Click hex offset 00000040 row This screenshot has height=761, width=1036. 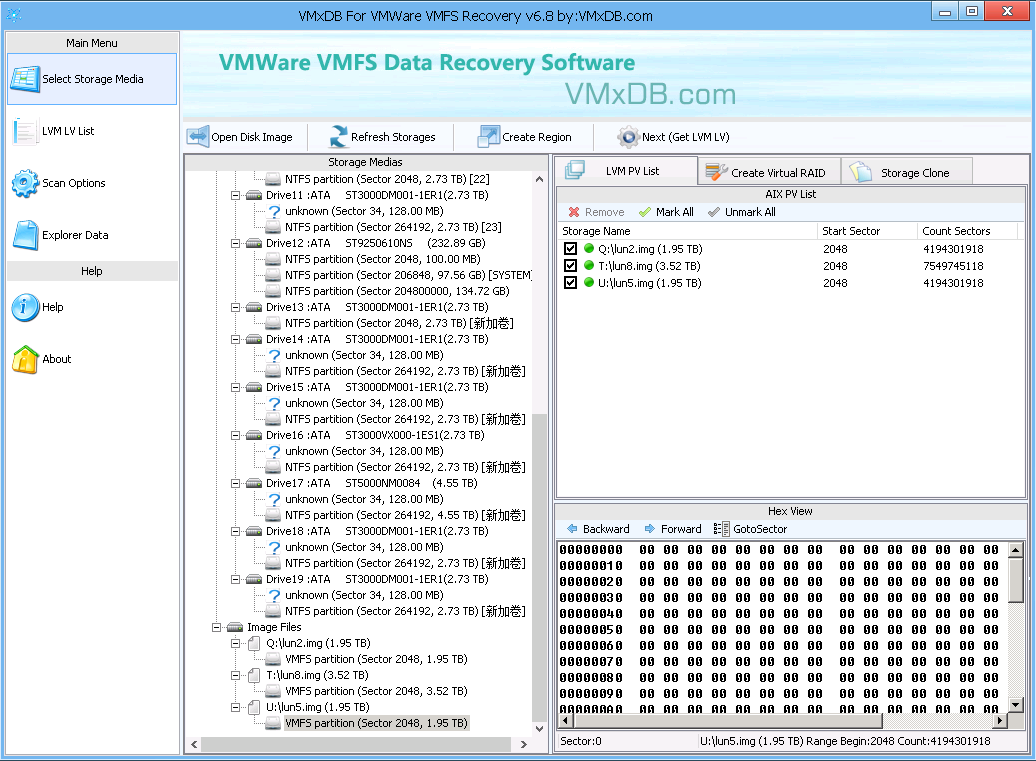point(778,614)
